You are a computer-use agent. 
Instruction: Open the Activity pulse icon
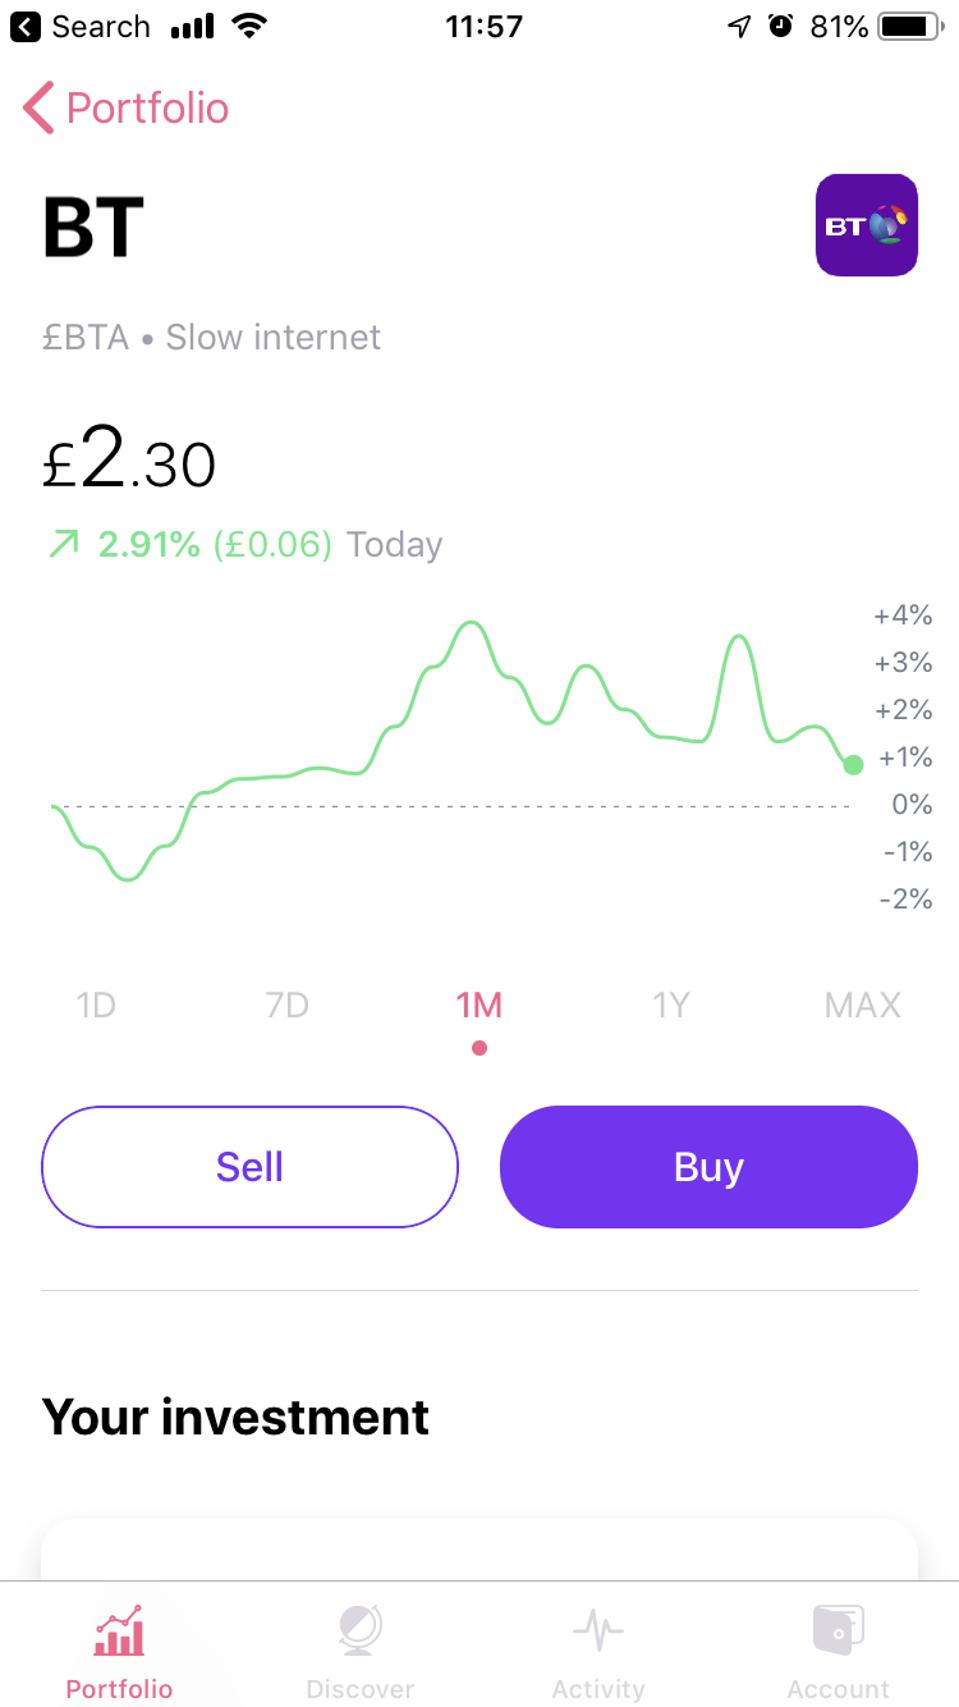click(x=598, y=1630)
